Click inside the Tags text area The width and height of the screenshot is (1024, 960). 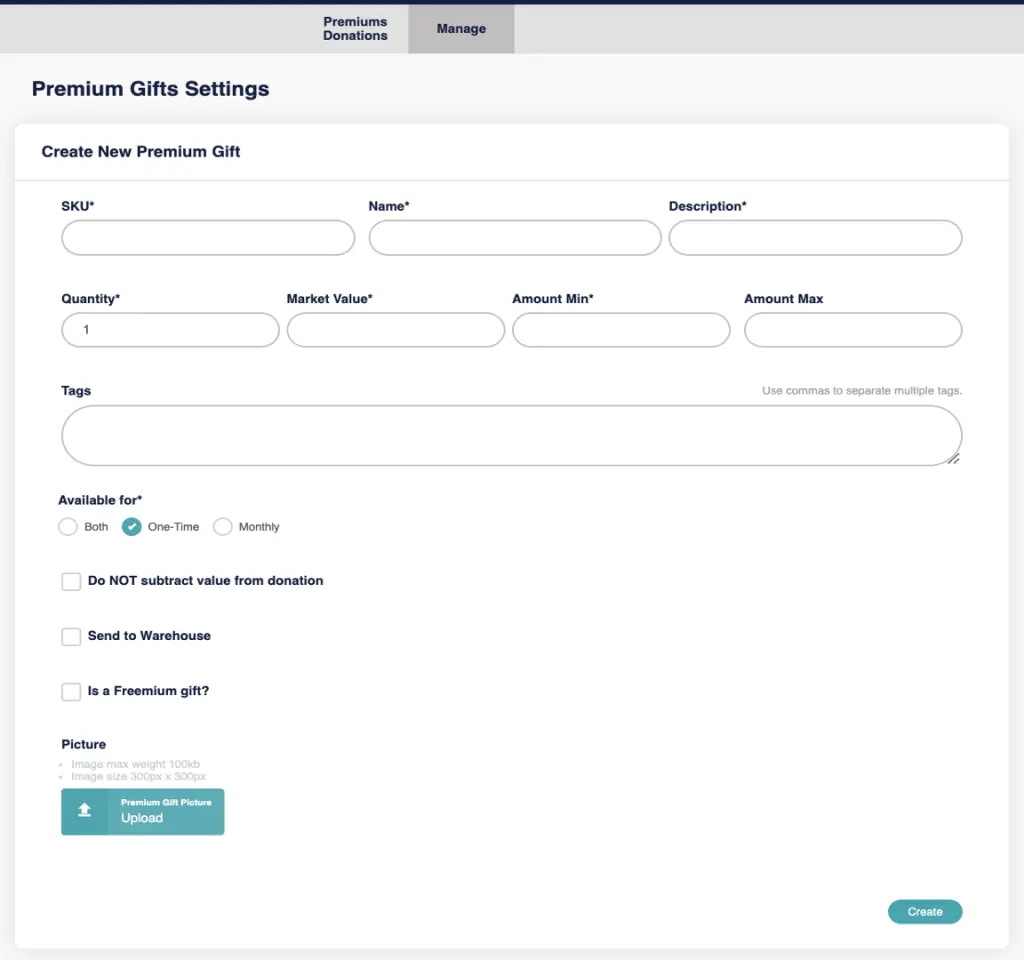click(x=511, y=436)
